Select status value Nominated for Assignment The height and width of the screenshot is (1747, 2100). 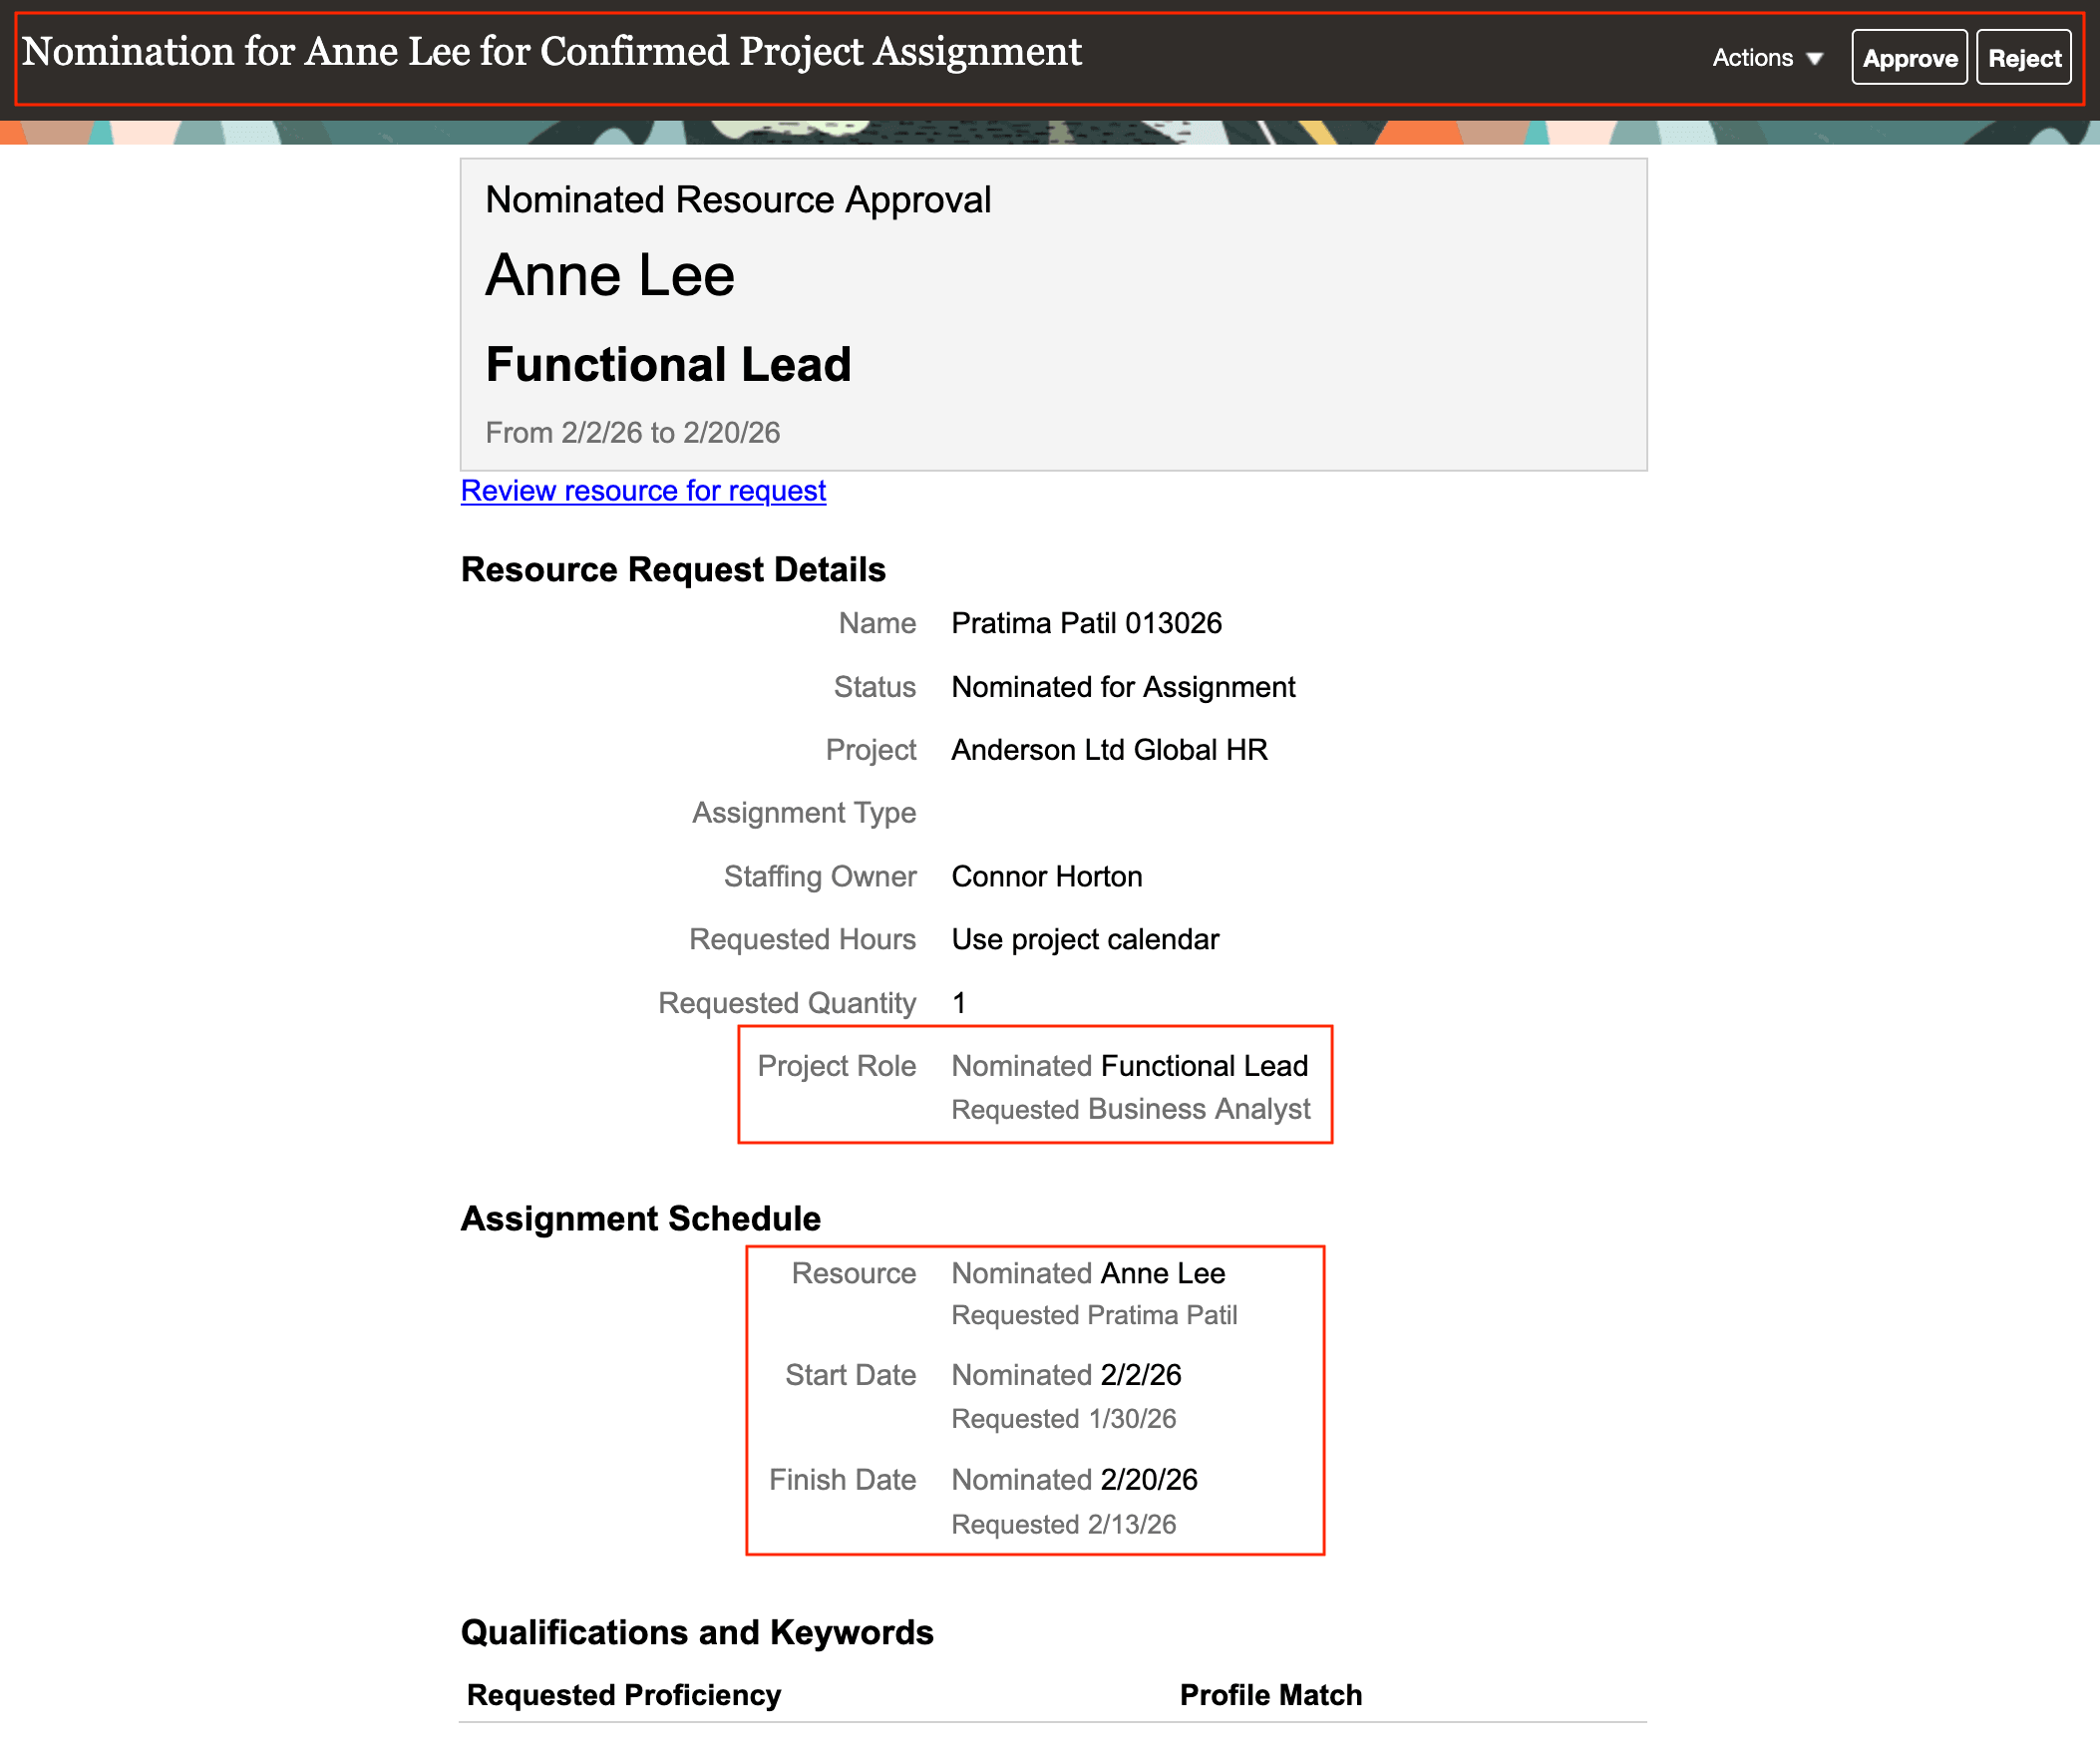point(1122,687)
